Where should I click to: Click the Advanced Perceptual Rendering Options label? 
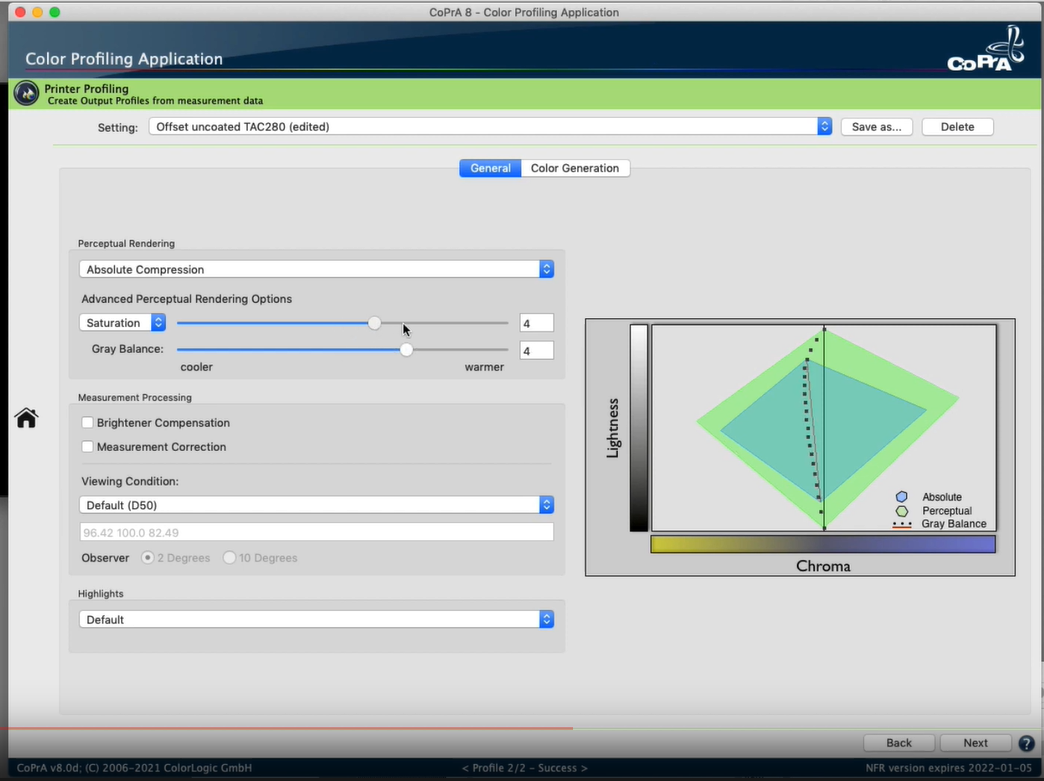(x=186, y=299)
